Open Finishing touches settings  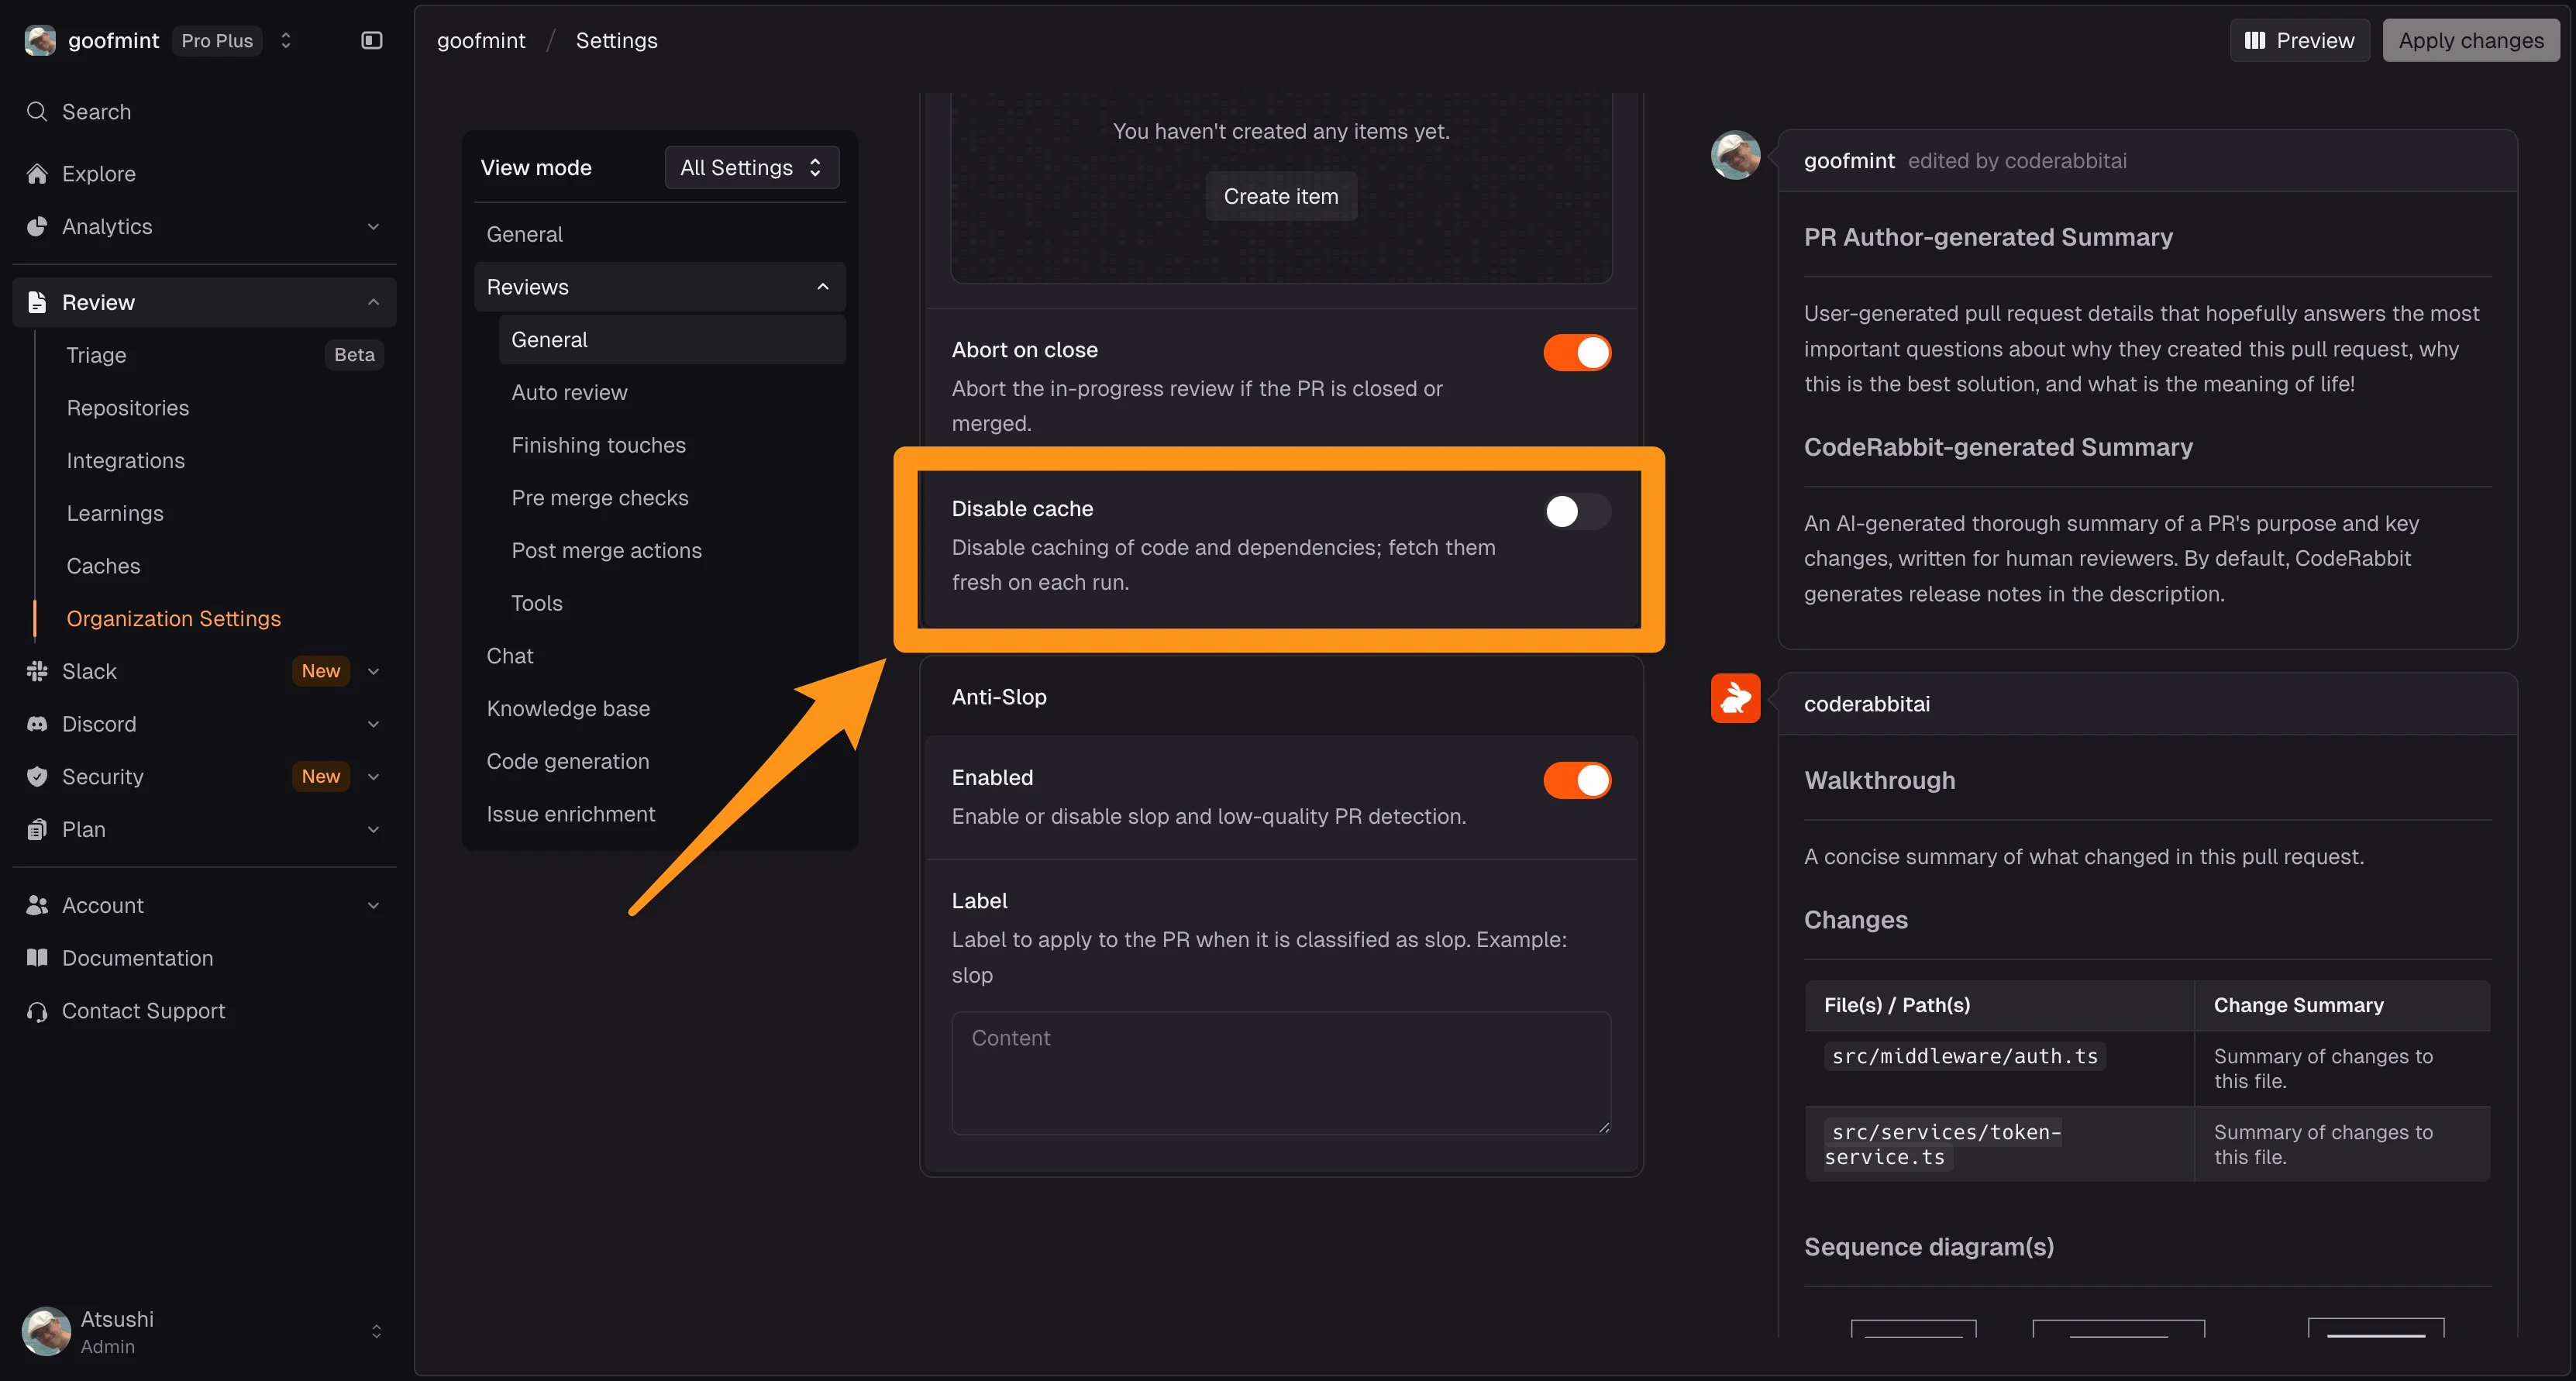599,445
